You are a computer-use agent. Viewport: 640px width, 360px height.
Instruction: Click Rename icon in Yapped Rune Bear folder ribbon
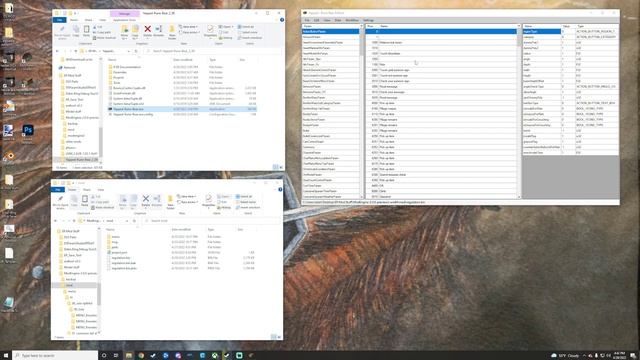click(159, 31)
